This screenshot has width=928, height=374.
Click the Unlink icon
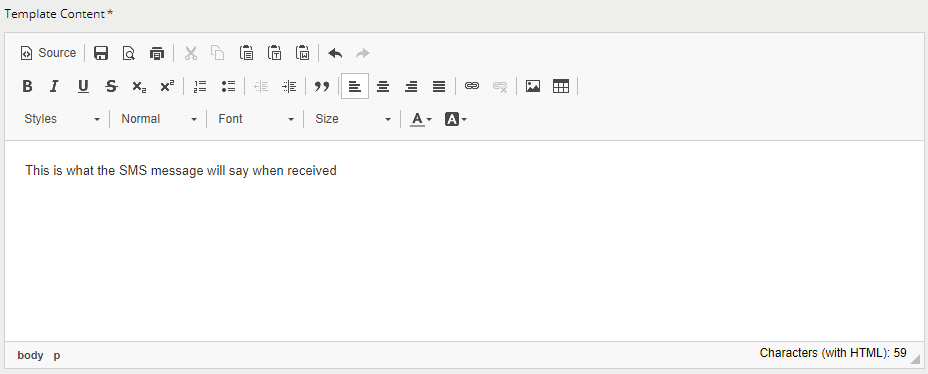point(500,86)
